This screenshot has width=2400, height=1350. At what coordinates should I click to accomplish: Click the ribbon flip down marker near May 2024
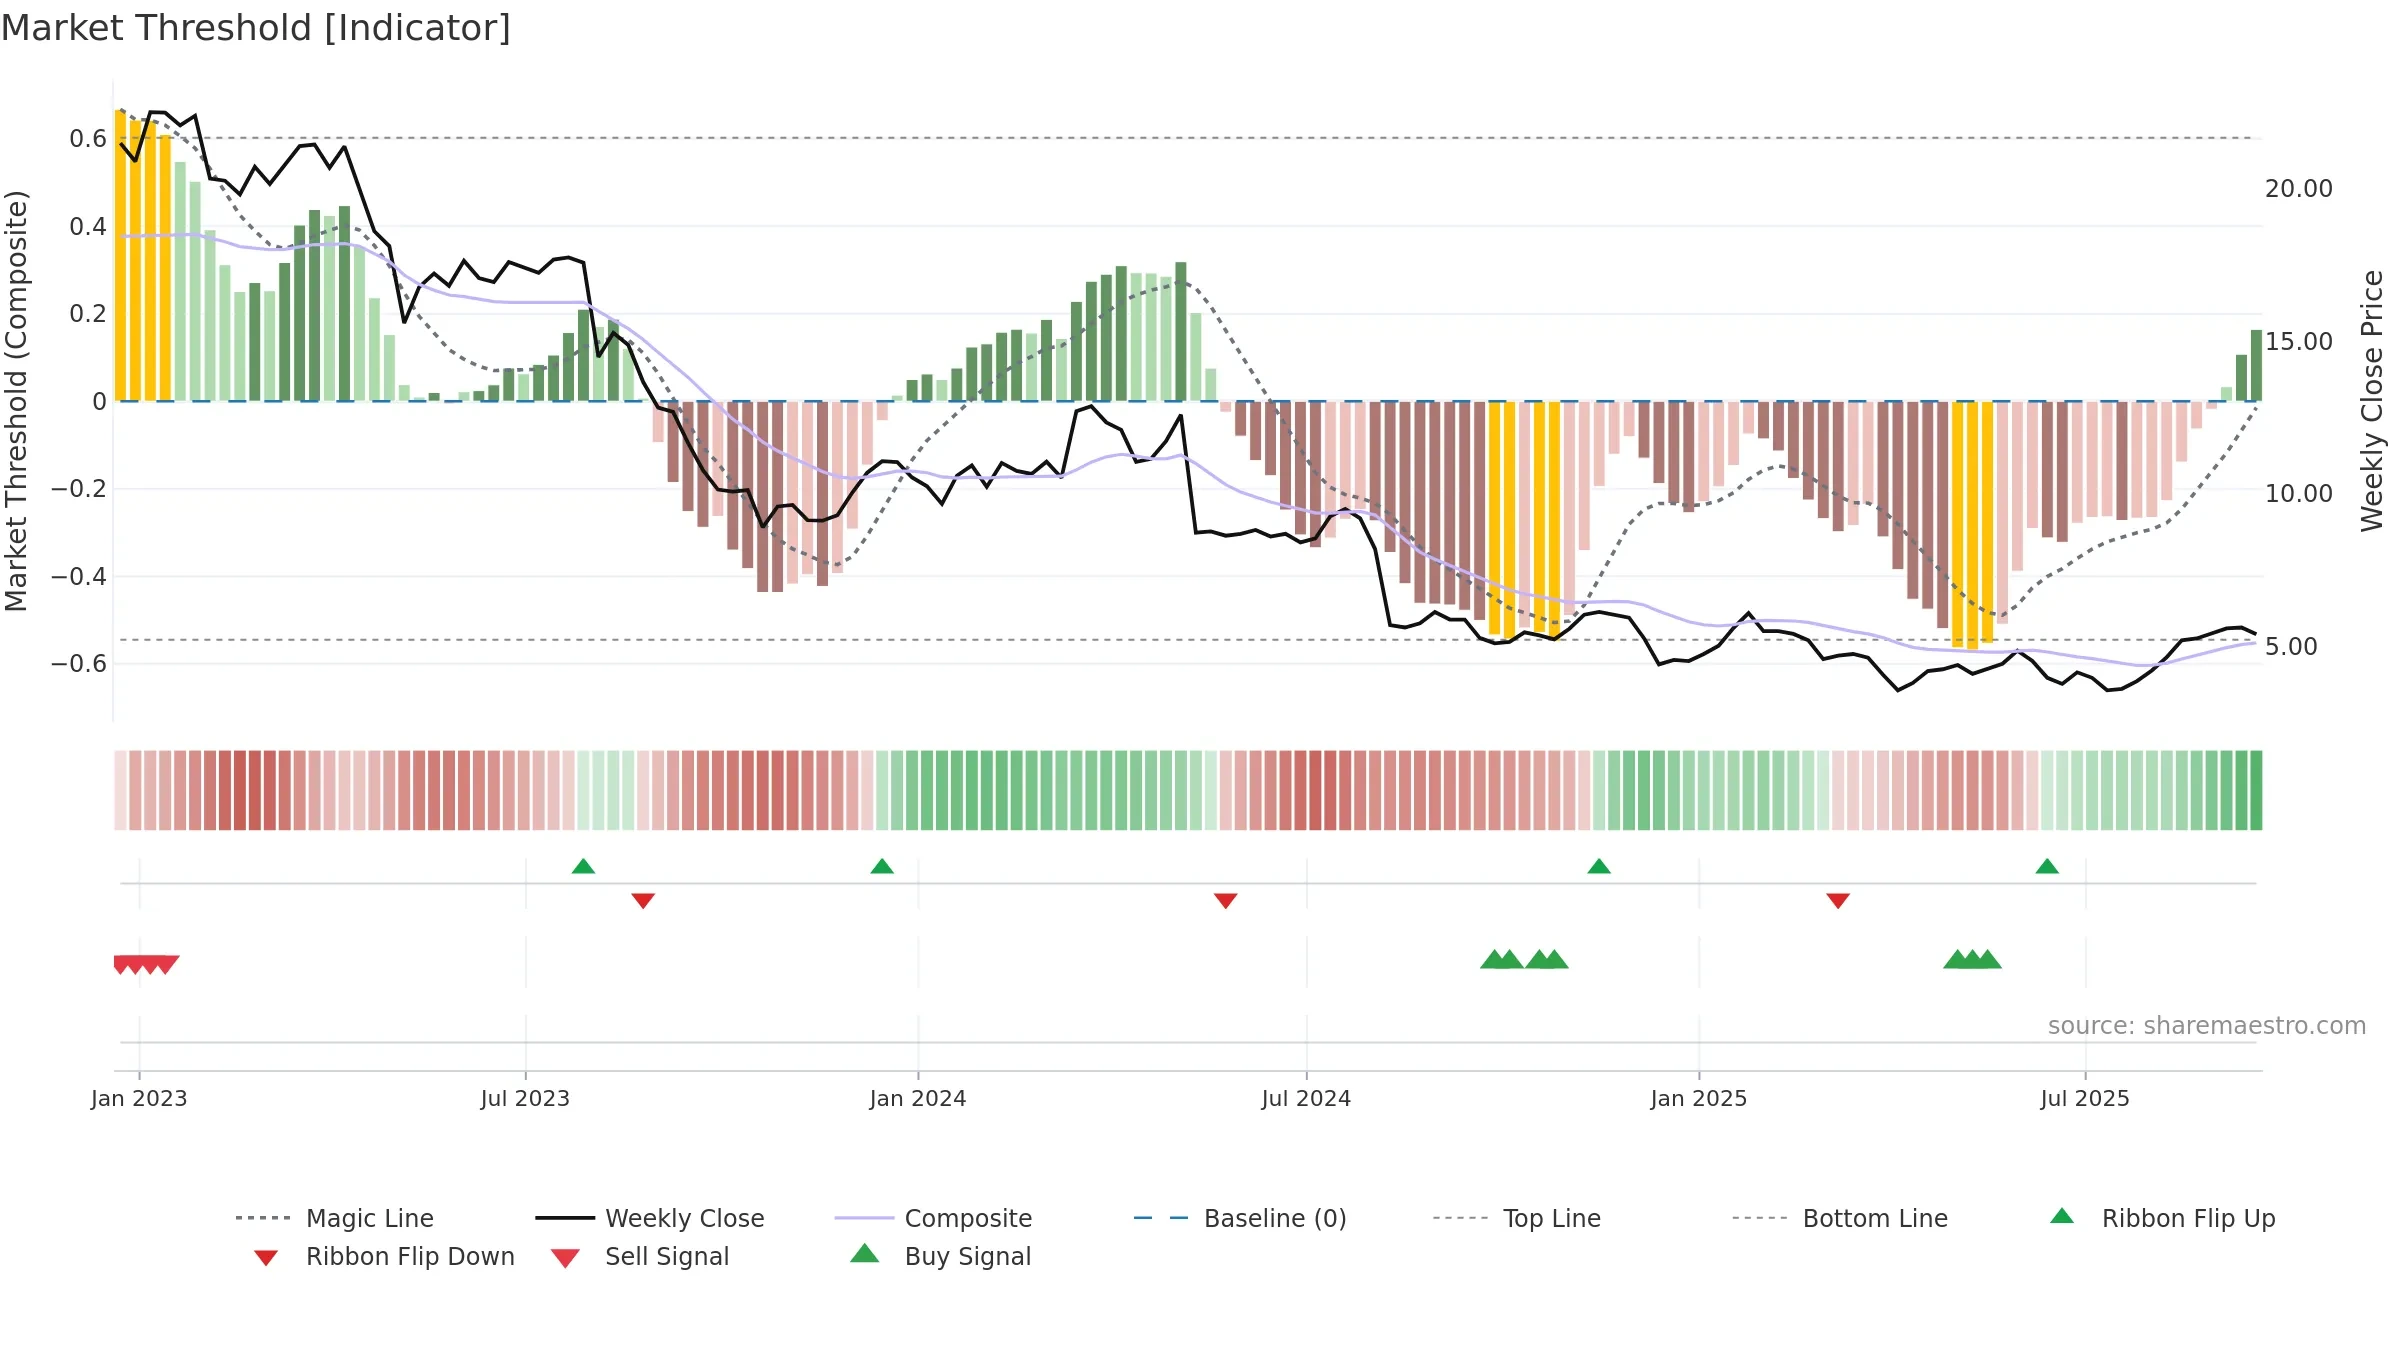(1226, 901)
